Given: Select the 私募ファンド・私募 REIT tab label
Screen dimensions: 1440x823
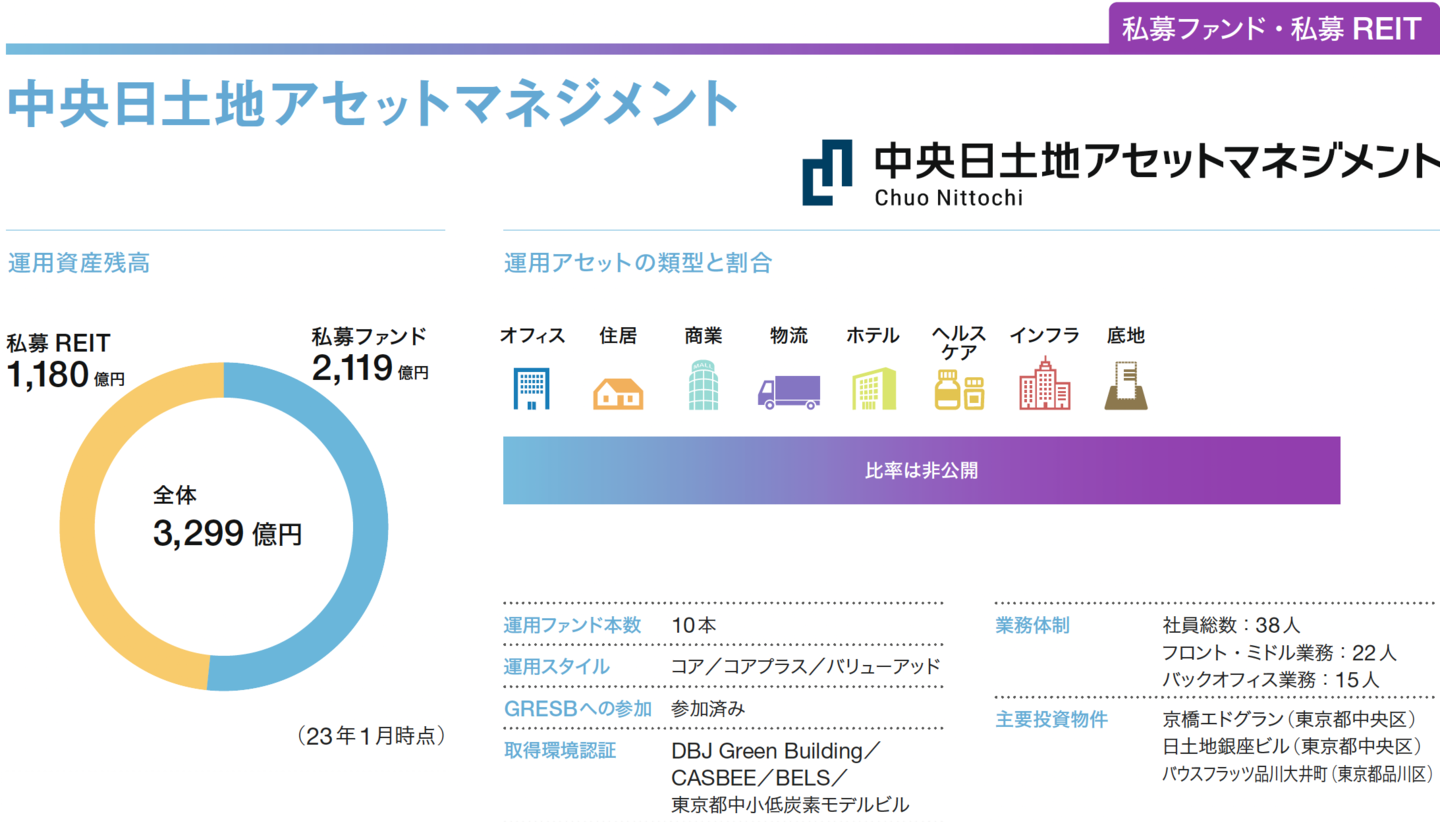Looking at the screenshot, I should point(1272,28).
